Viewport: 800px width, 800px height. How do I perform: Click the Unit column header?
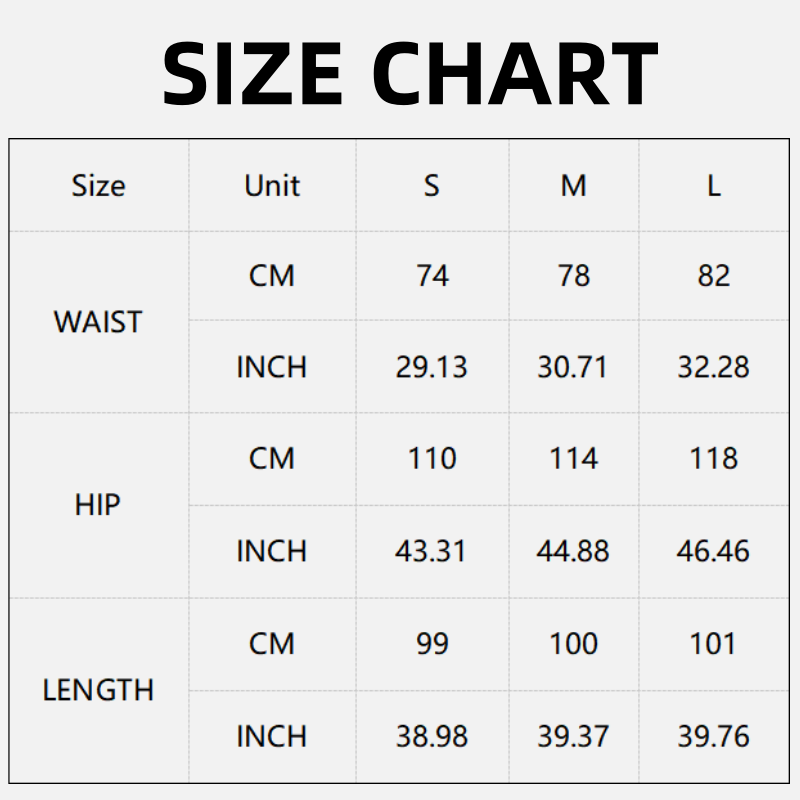[x=272, y=186]
